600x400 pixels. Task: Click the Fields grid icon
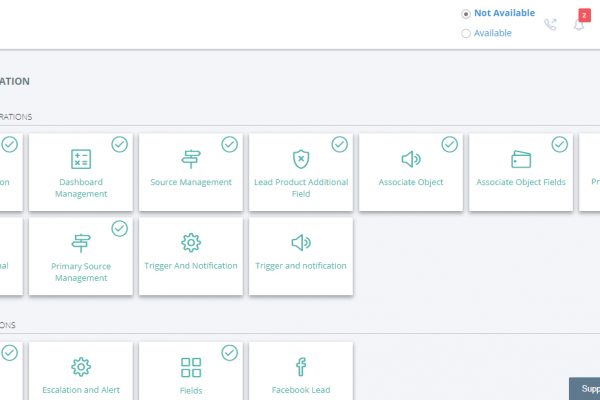[191, 367]
